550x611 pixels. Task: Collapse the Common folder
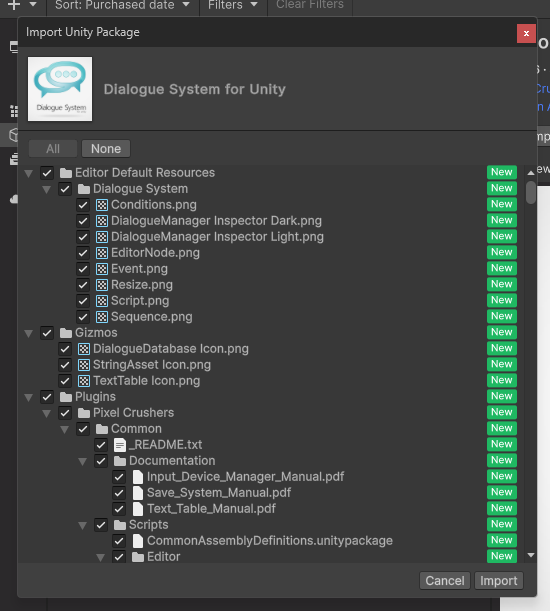(x=64, y=429)
